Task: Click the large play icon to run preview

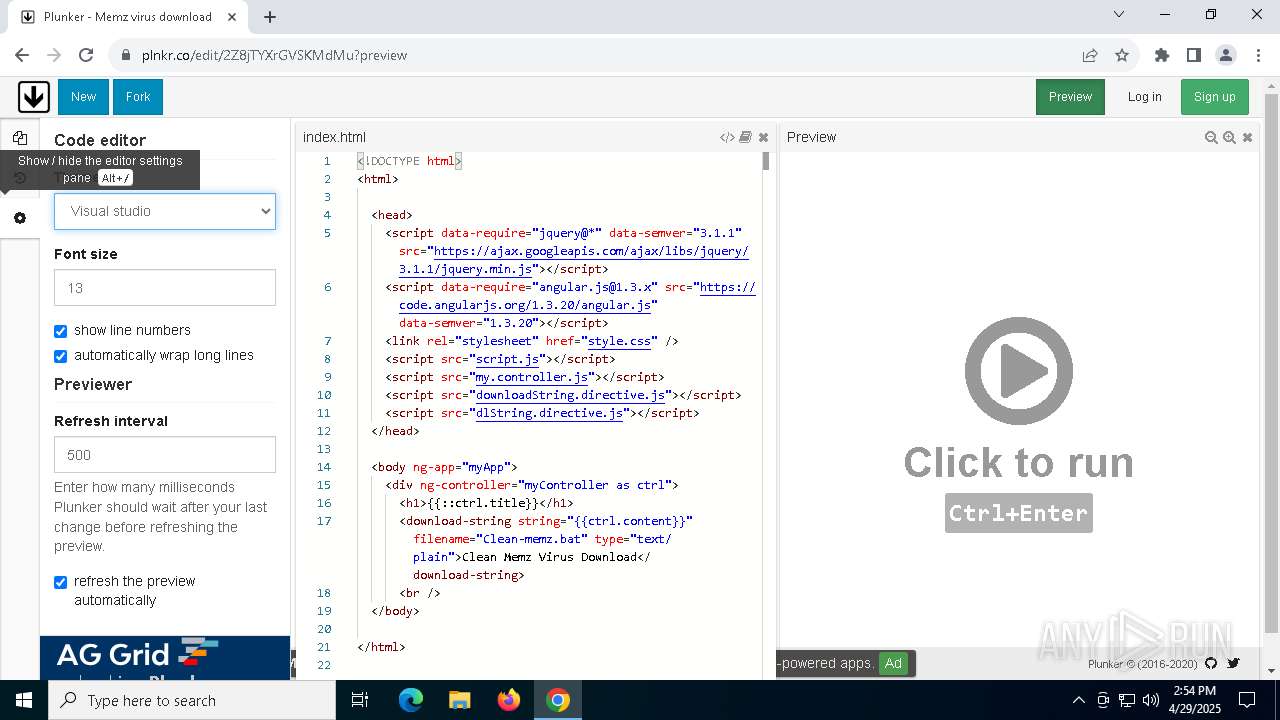Action: coord(1019,371)
